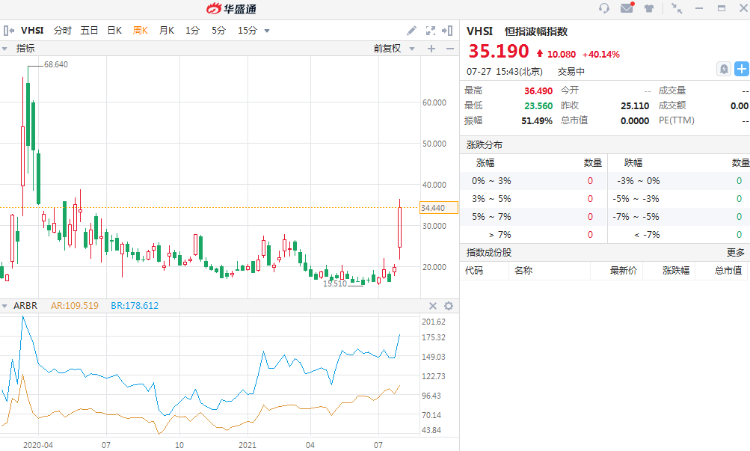750x451 pixels.
Task: Switch to 15分 minute chart
Action: pos(247,31)
